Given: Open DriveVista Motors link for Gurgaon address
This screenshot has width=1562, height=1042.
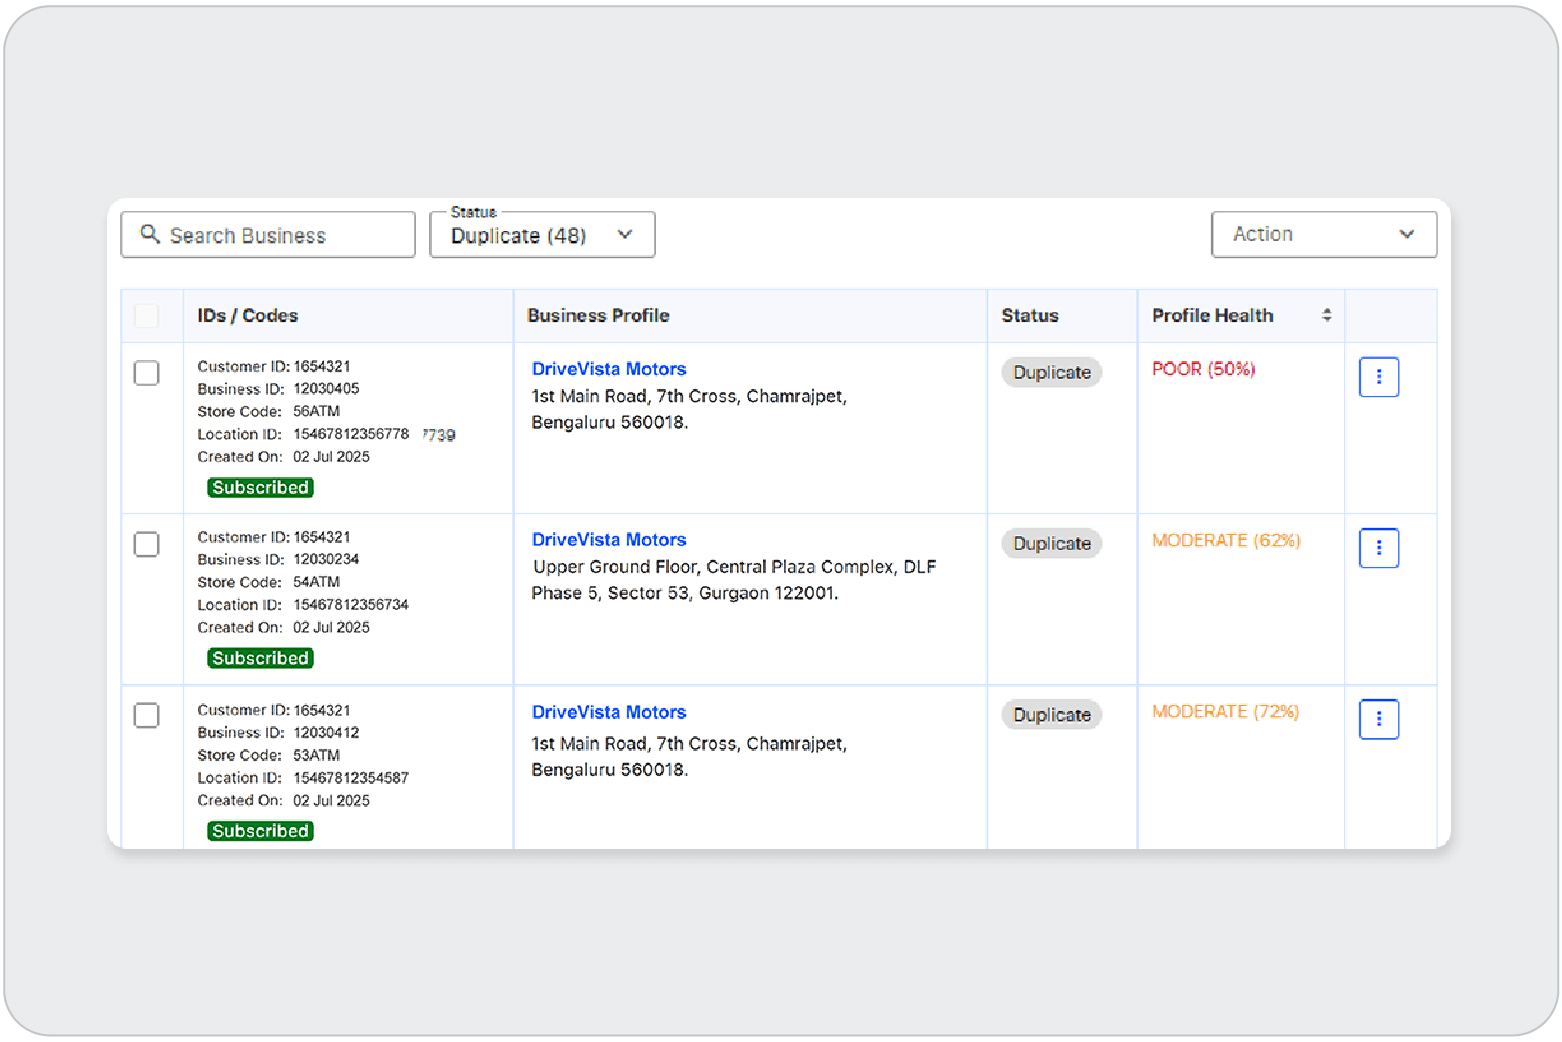Looking at the screenshot, I should (608, 540).
